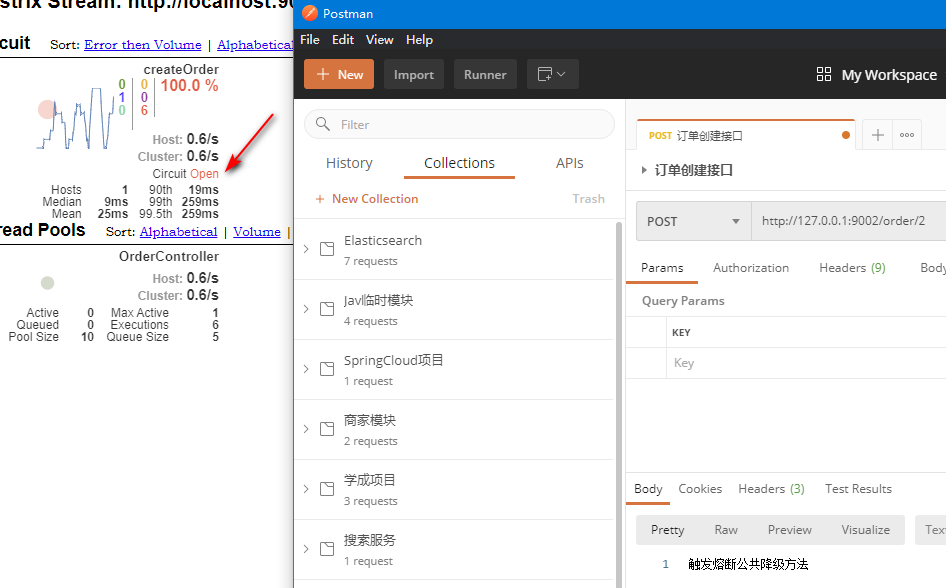Click the Postman logo in title bar
This screenshot has width=946, height=588.
pos(310,13)
